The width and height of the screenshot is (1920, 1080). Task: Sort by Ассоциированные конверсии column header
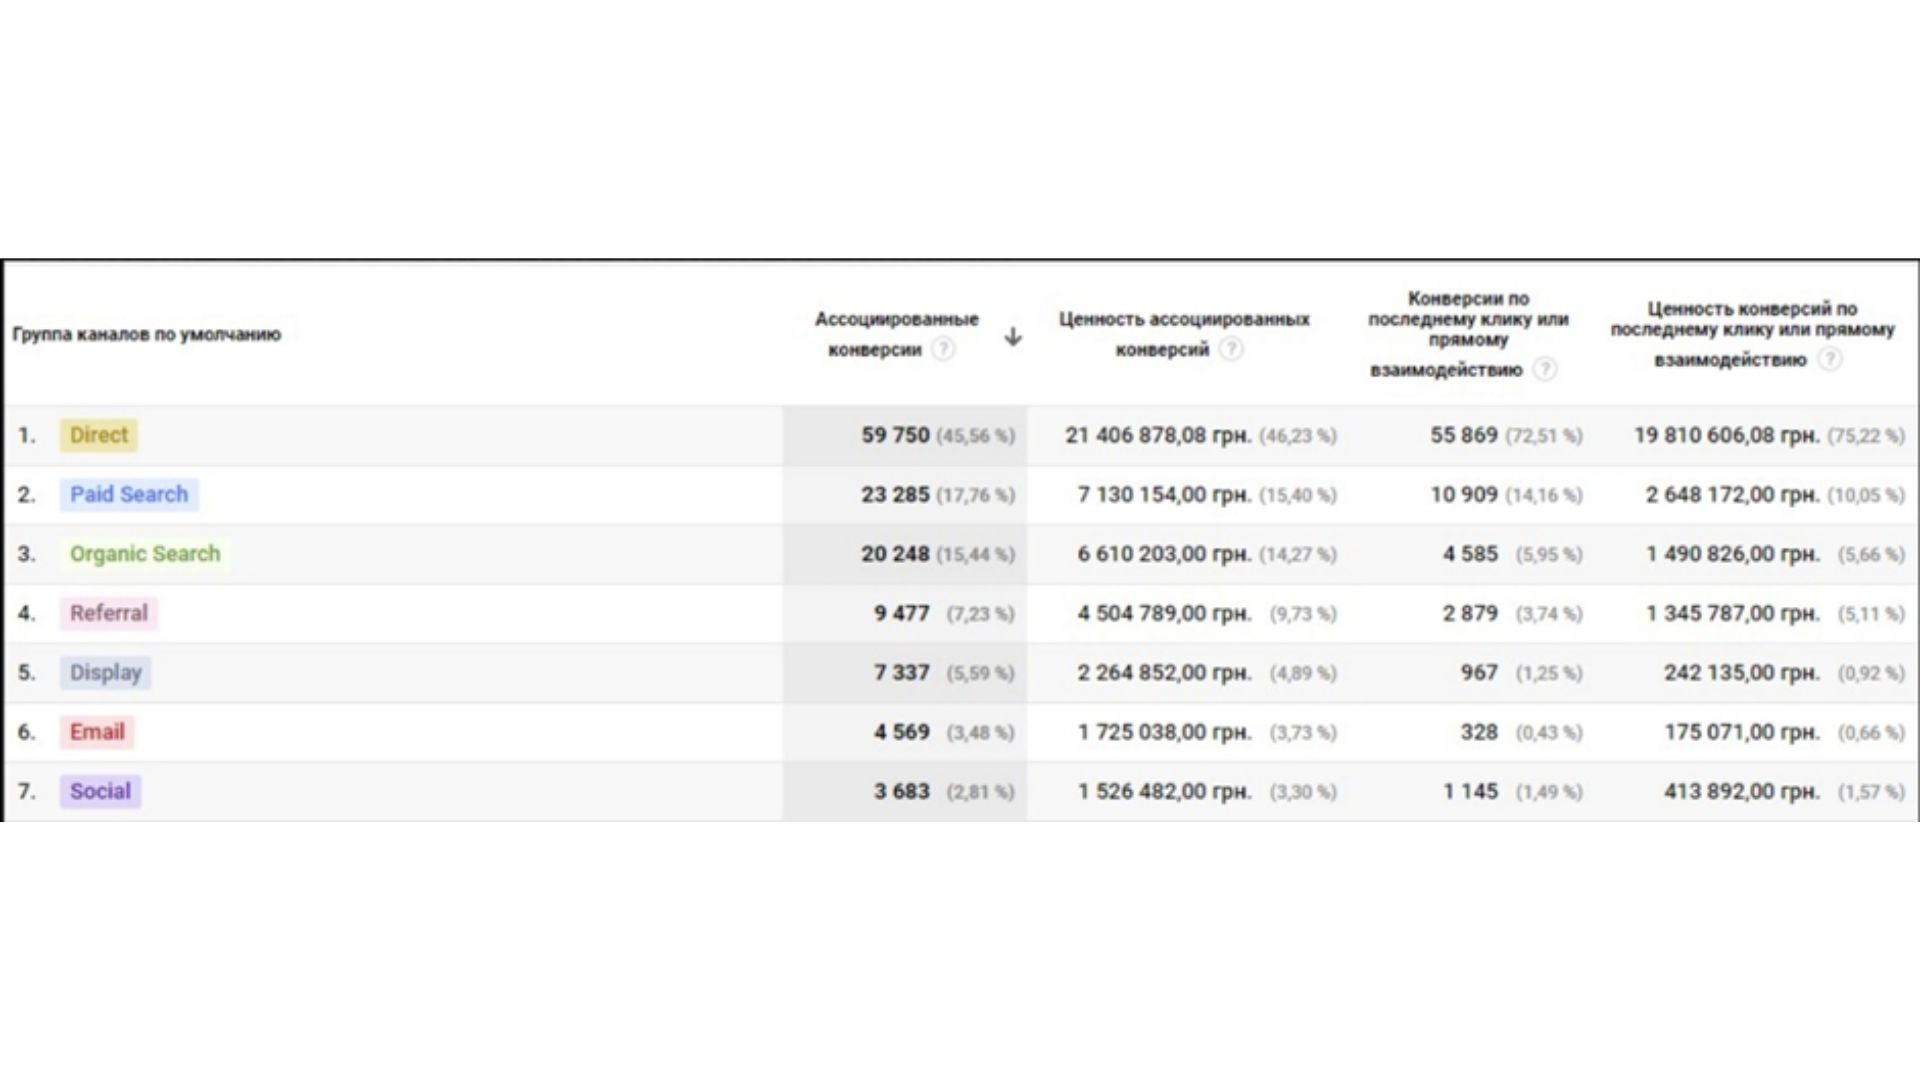896,334
